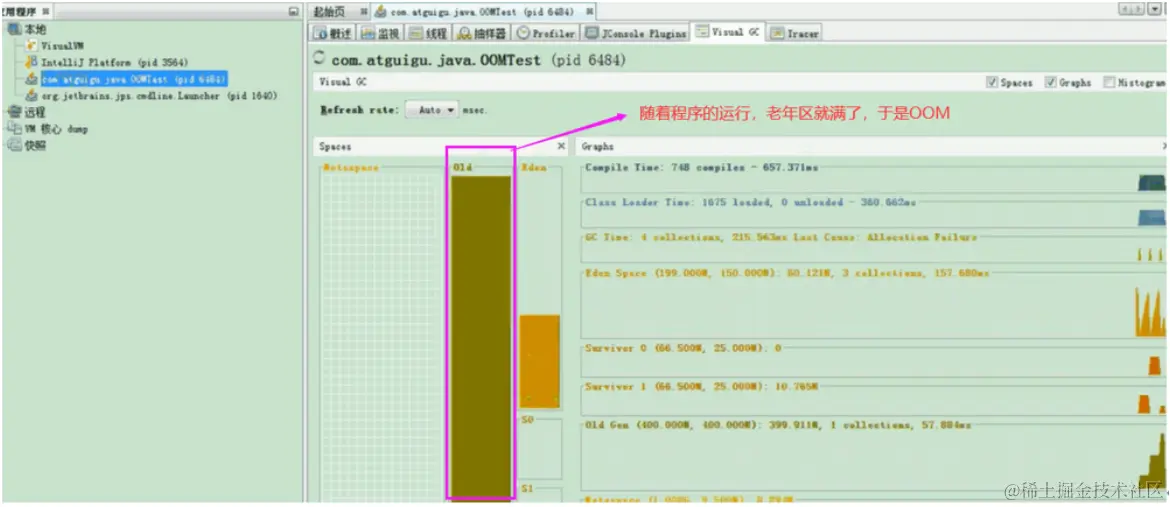This screenshot has width=1170, height=507.
Task: Click the refresh spinner beside the OOMTest title
Action: 319,58
